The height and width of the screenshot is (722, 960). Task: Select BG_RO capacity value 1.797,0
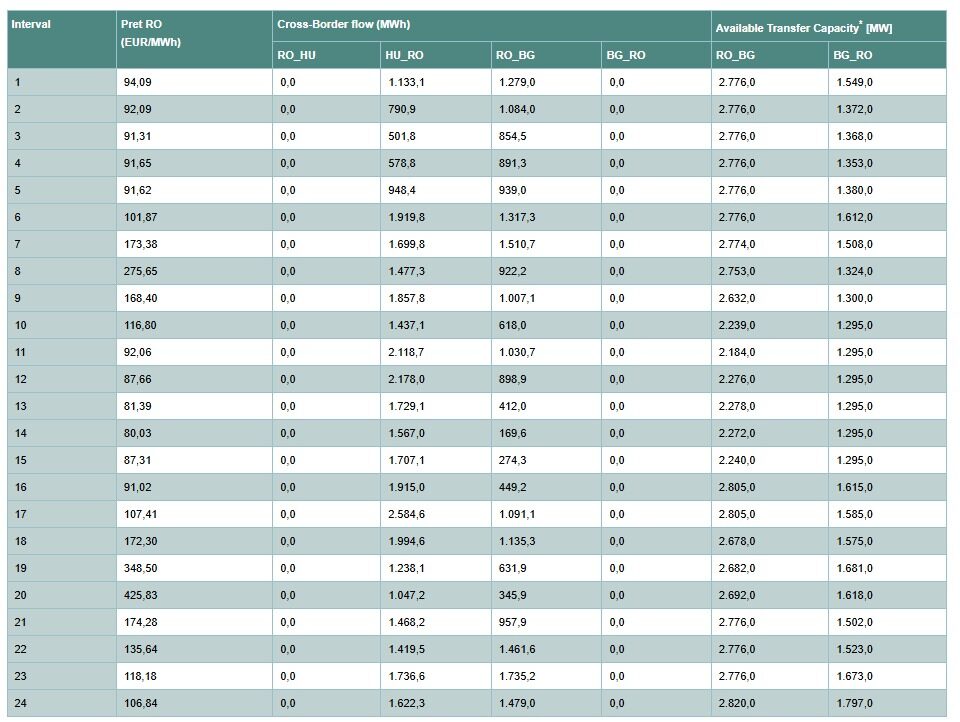coord(854,703)
